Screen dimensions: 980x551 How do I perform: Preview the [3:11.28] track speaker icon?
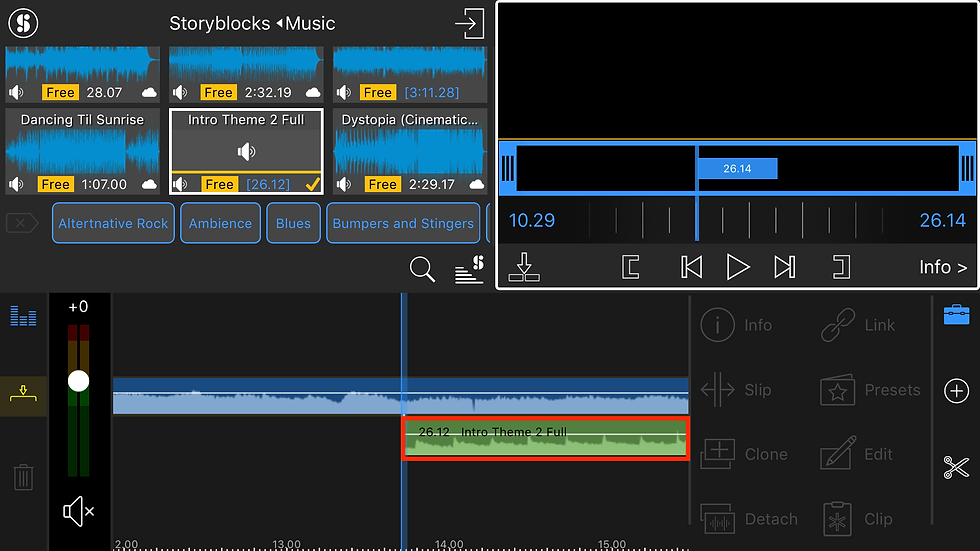344,92
